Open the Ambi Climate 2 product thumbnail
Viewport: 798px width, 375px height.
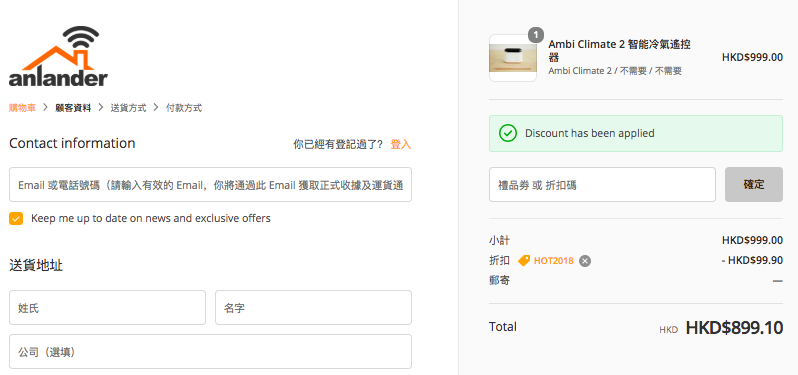coord(513,58)
